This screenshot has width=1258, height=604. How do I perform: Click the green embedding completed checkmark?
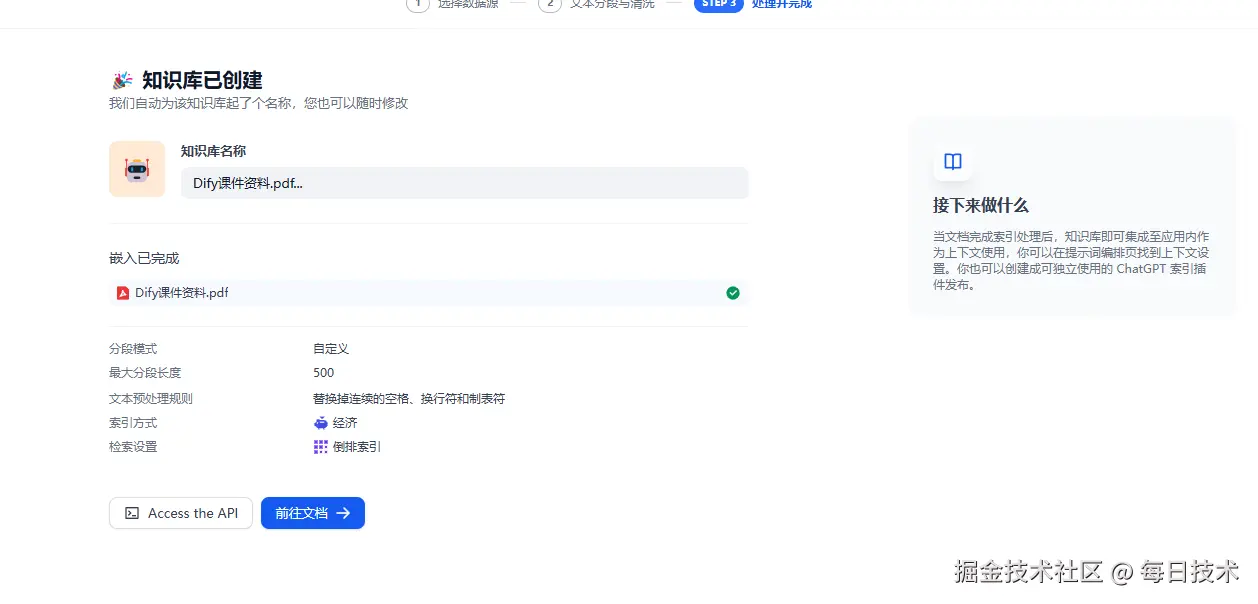tap(733, 293)
